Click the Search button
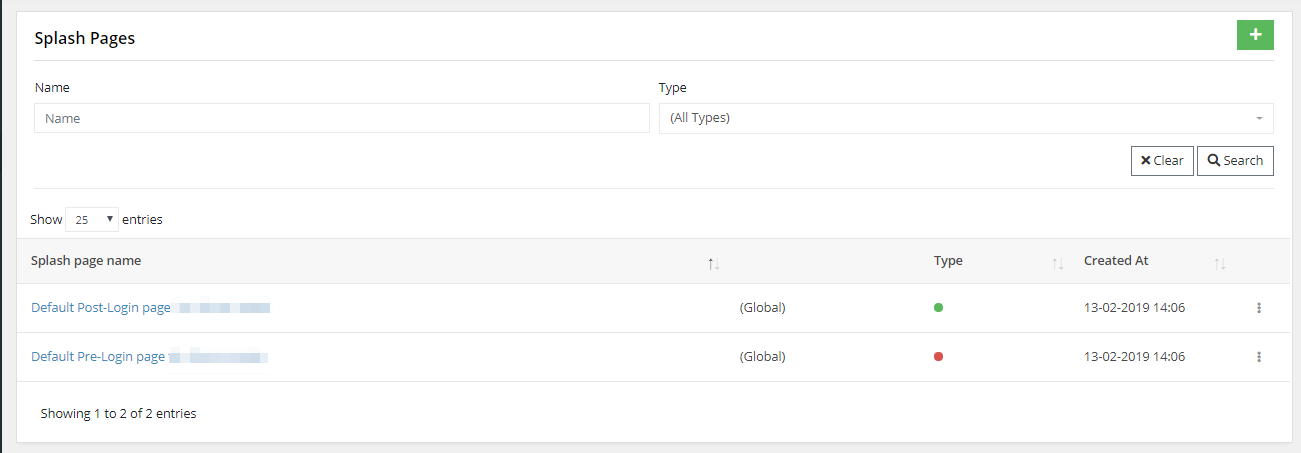Viewport: 1301px width, 453px height. coord(1235,160)
